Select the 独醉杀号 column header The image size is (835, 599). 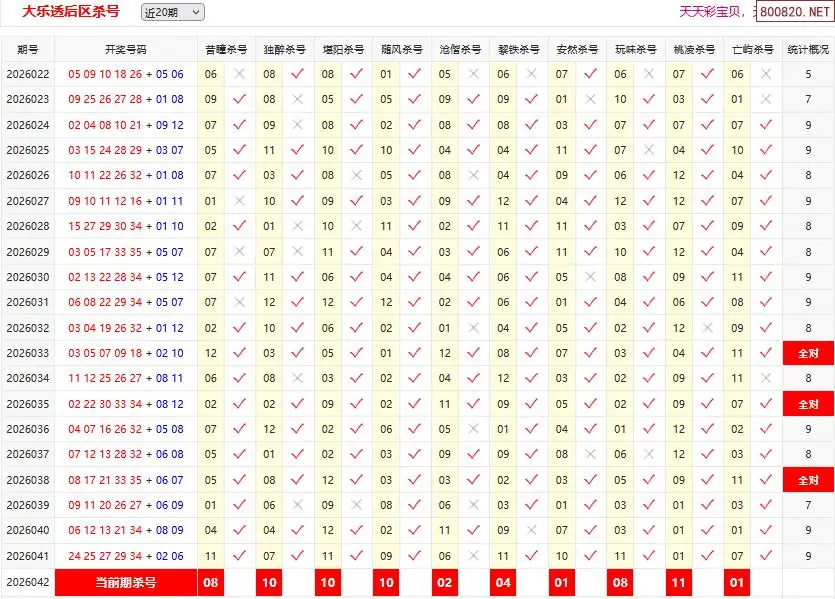(x=284, y=49)
